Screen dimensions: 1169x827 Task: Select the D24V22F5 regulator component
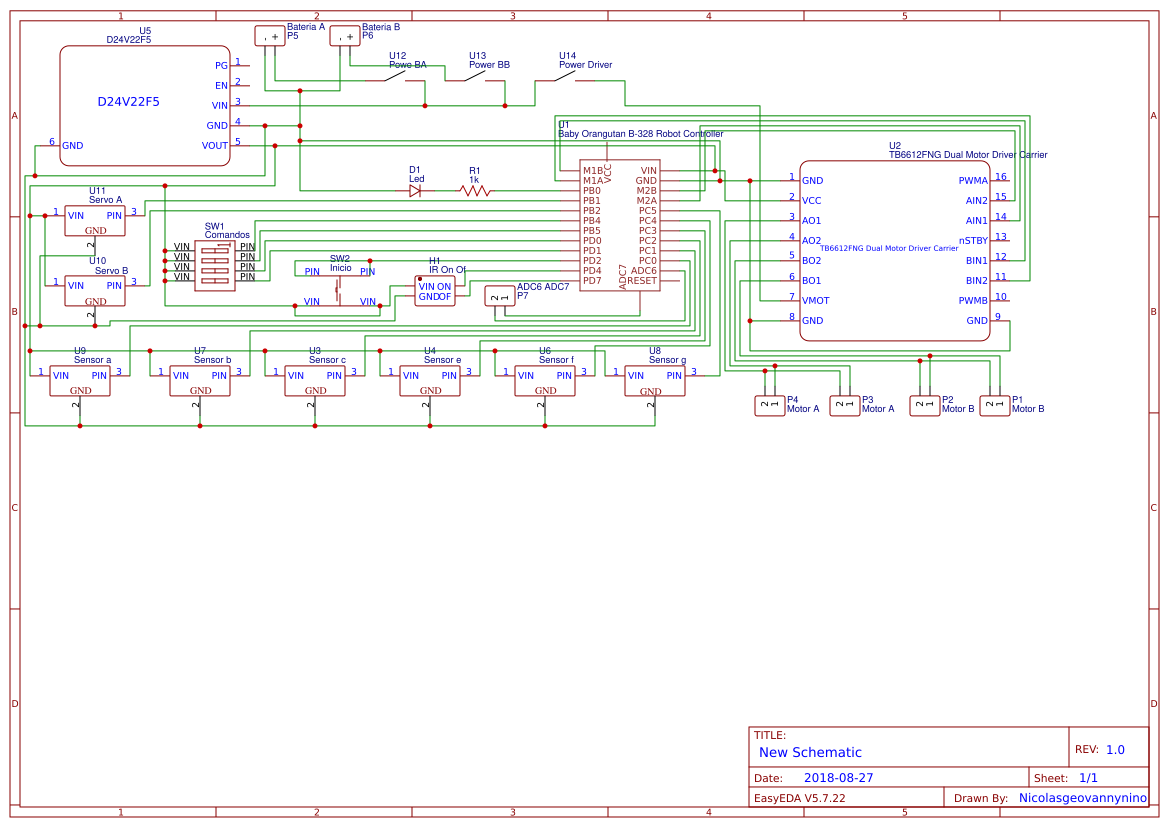tap(145, 105)
